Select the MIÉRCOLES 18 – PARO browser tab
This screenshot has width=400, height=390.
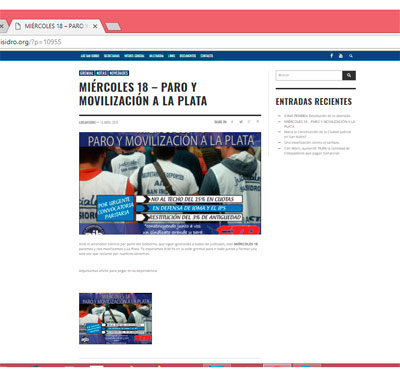(55, 26)
